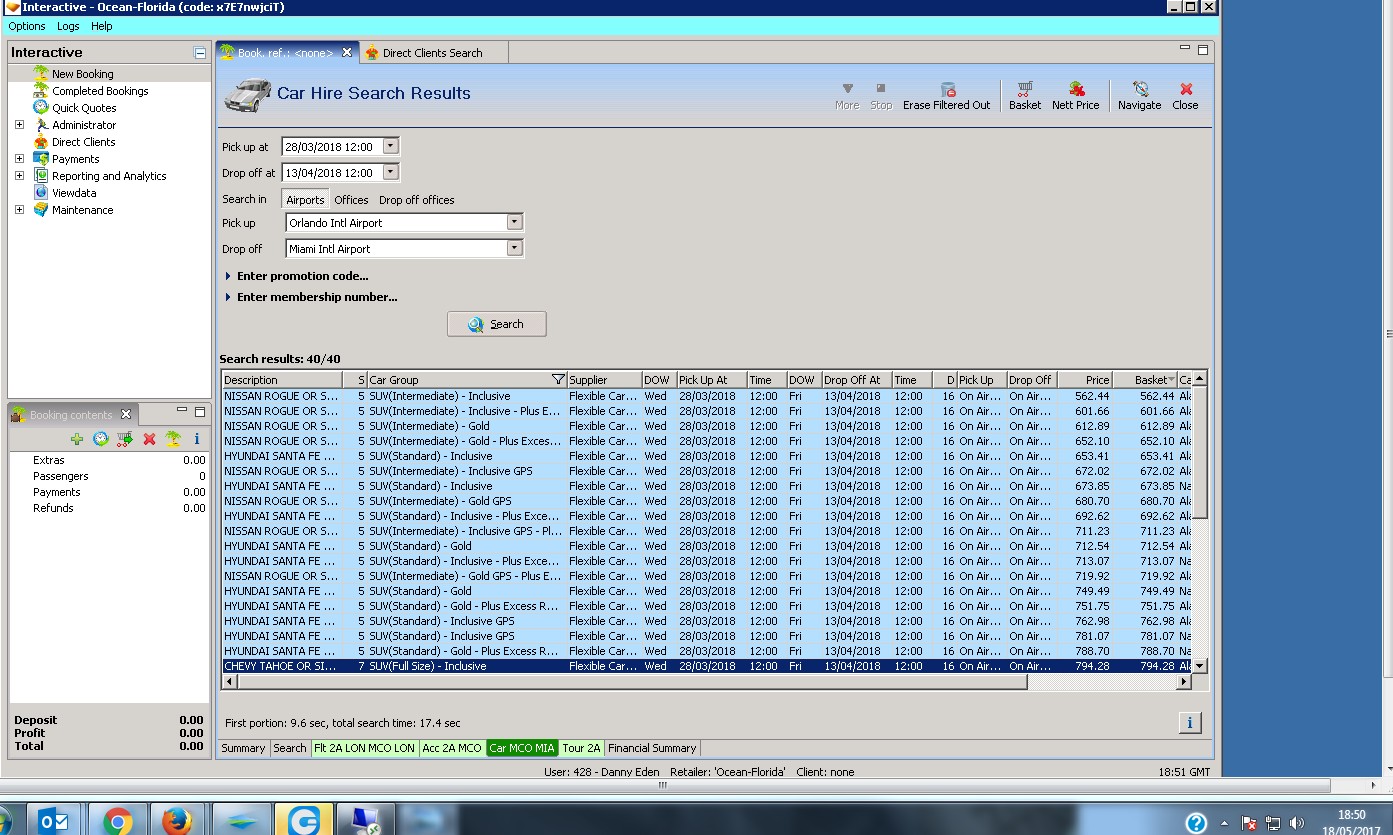Image resolution: width=1393 pixels, height=835 pixels.
Task: Switch to the bottom Search tab
Action: tap(290, 748)
